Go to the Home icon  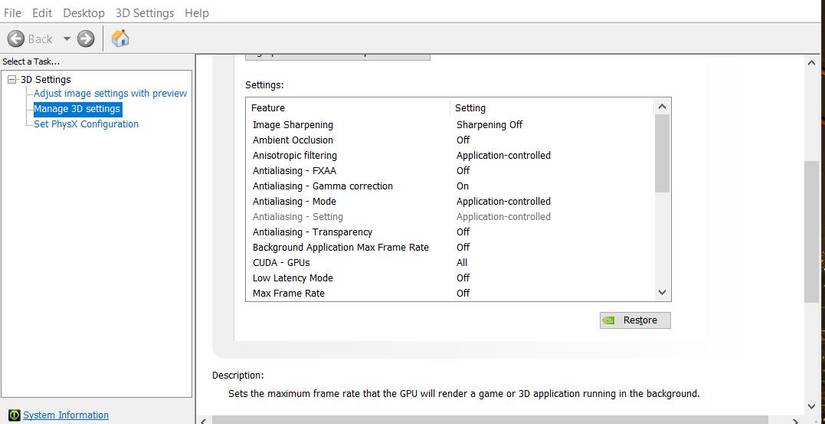[x=120, y=39]
